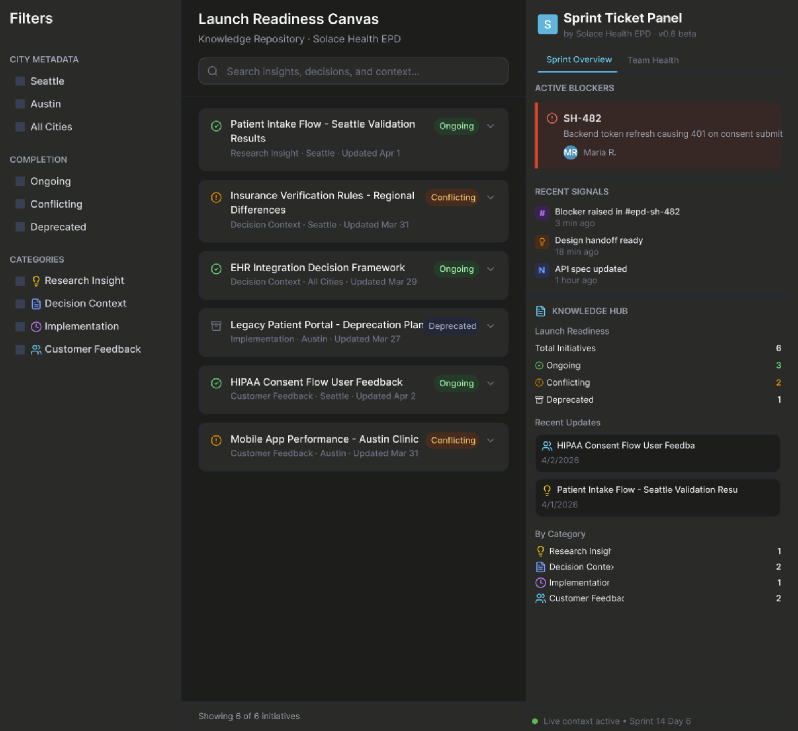This screenshot has height=731, width=798.
Task: Check the Conflicting completion filter
Action: click(20, 204)
